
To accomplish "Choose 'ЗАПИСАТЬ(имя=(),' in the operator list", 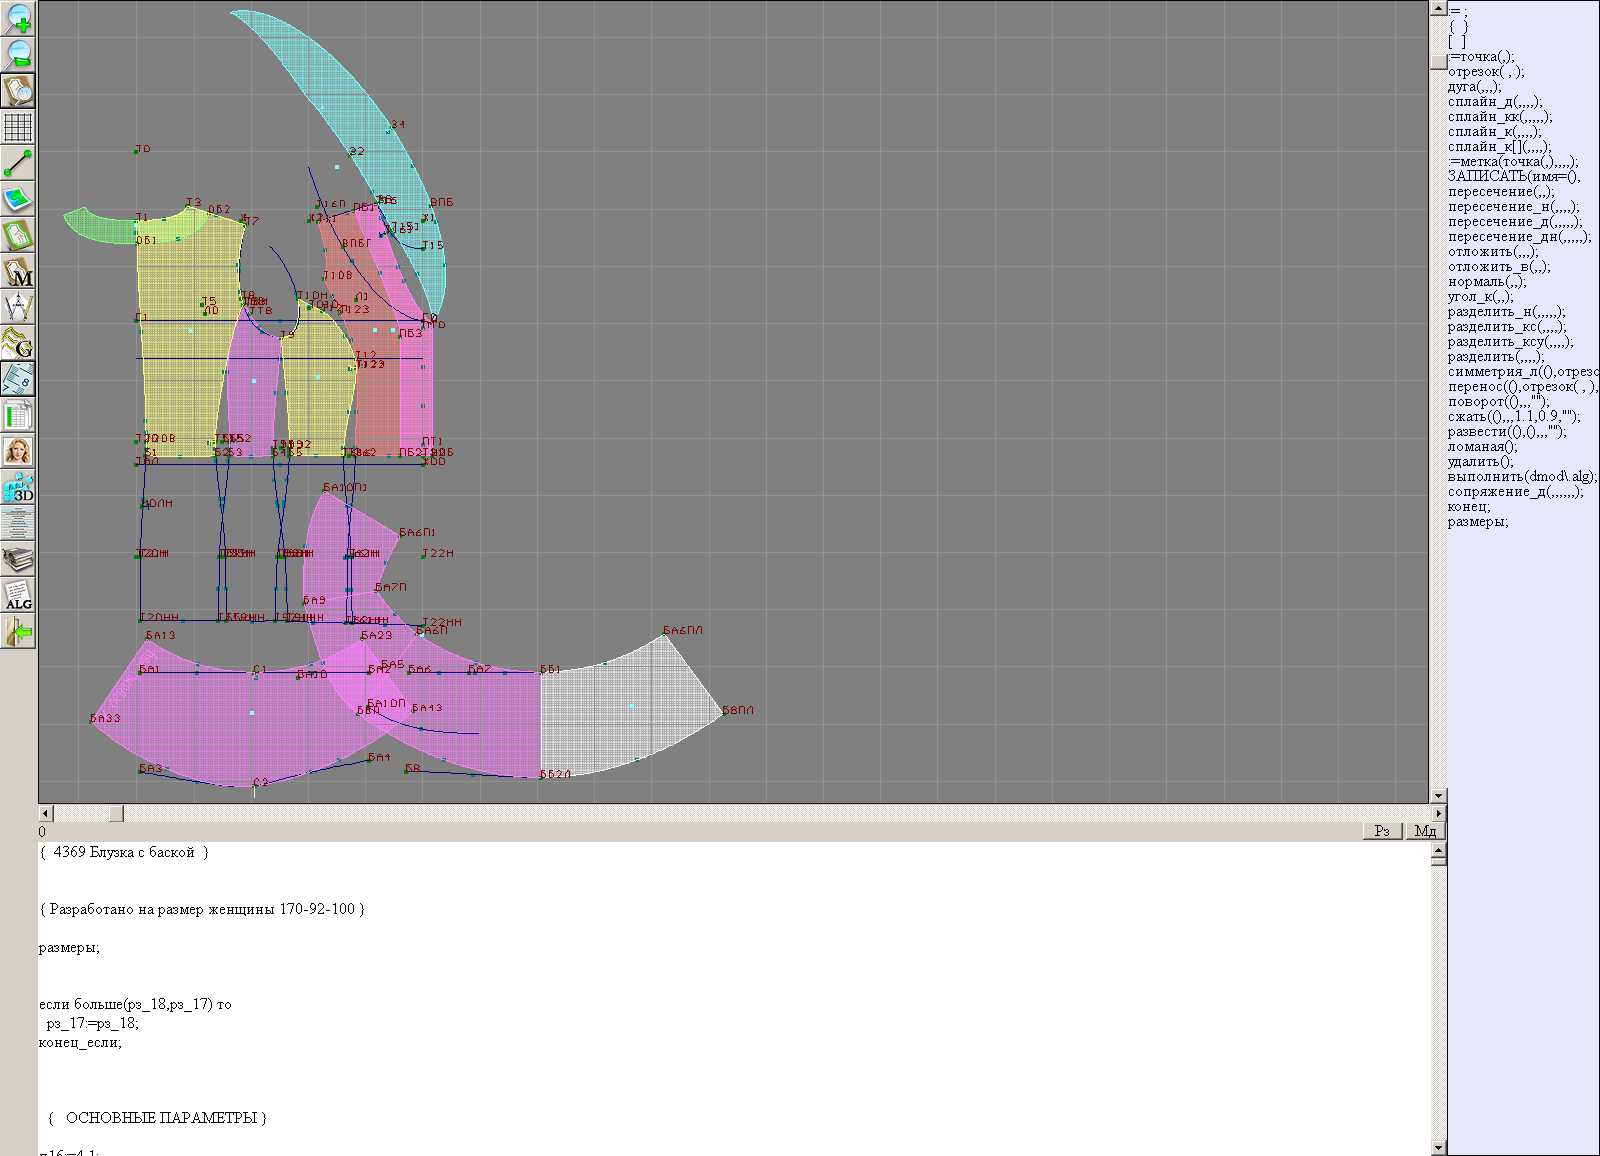I will pos(1513,177).
